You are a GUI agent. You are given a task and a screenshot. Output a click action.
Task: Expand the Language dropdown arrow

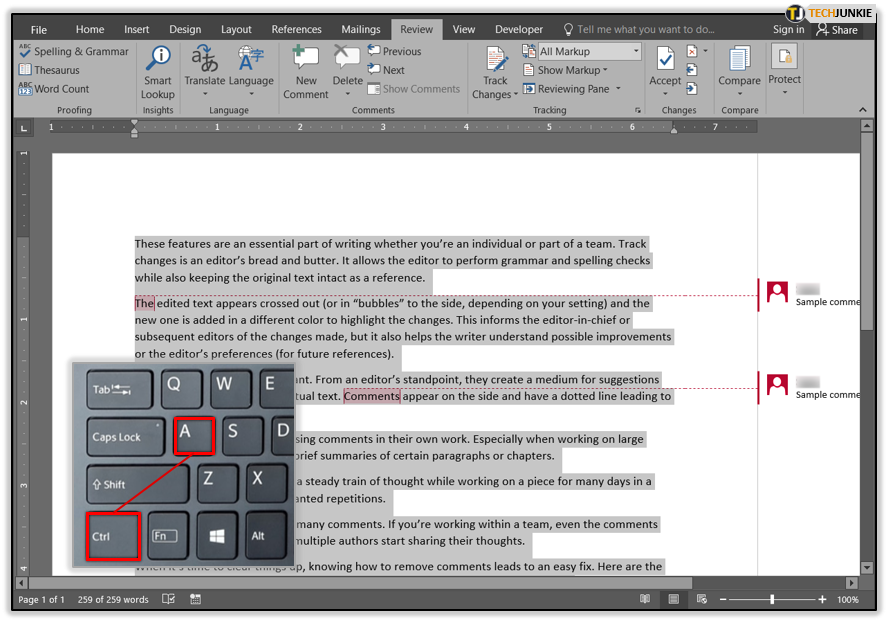[x=251, y=94]
